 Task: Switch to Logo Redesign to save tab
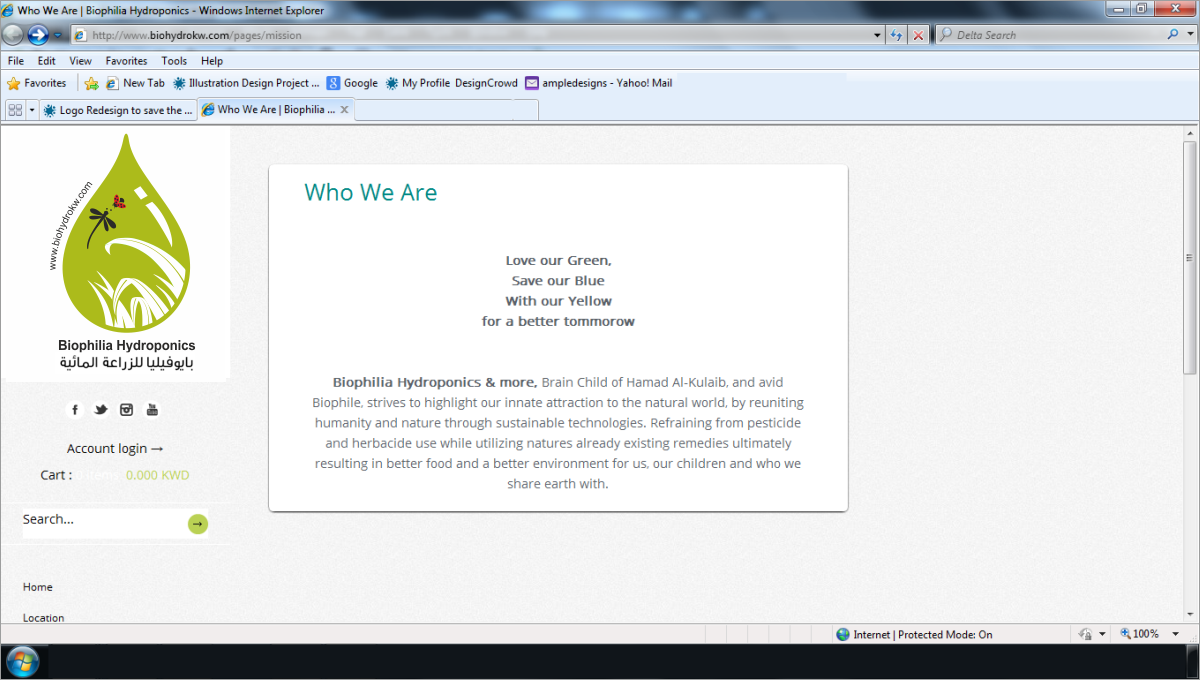pyautogui.click(x=118, y=110)
